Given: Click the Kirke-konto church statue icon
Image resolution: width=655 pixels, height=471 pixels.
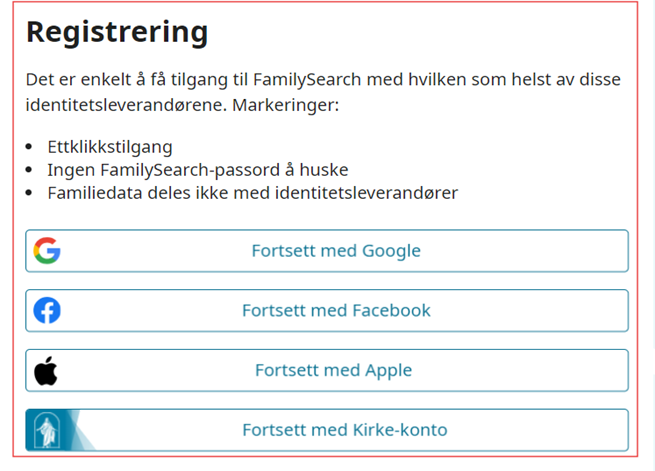Looking at the screenshot, I should (47, 430).
